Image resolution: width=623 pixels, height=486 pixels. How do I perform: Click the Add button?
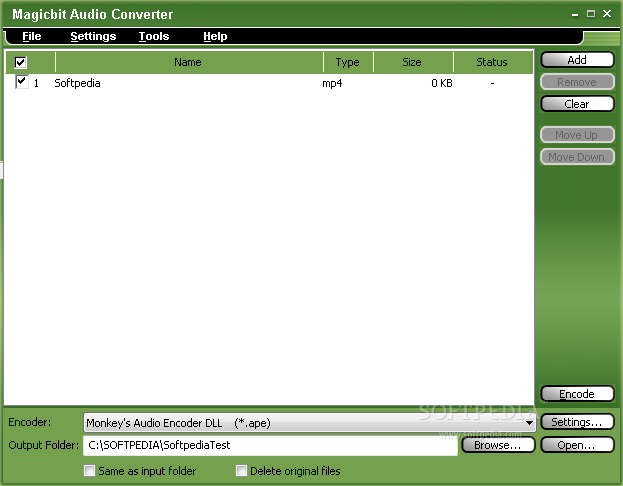pyautogui.click(x=577, y=60)
